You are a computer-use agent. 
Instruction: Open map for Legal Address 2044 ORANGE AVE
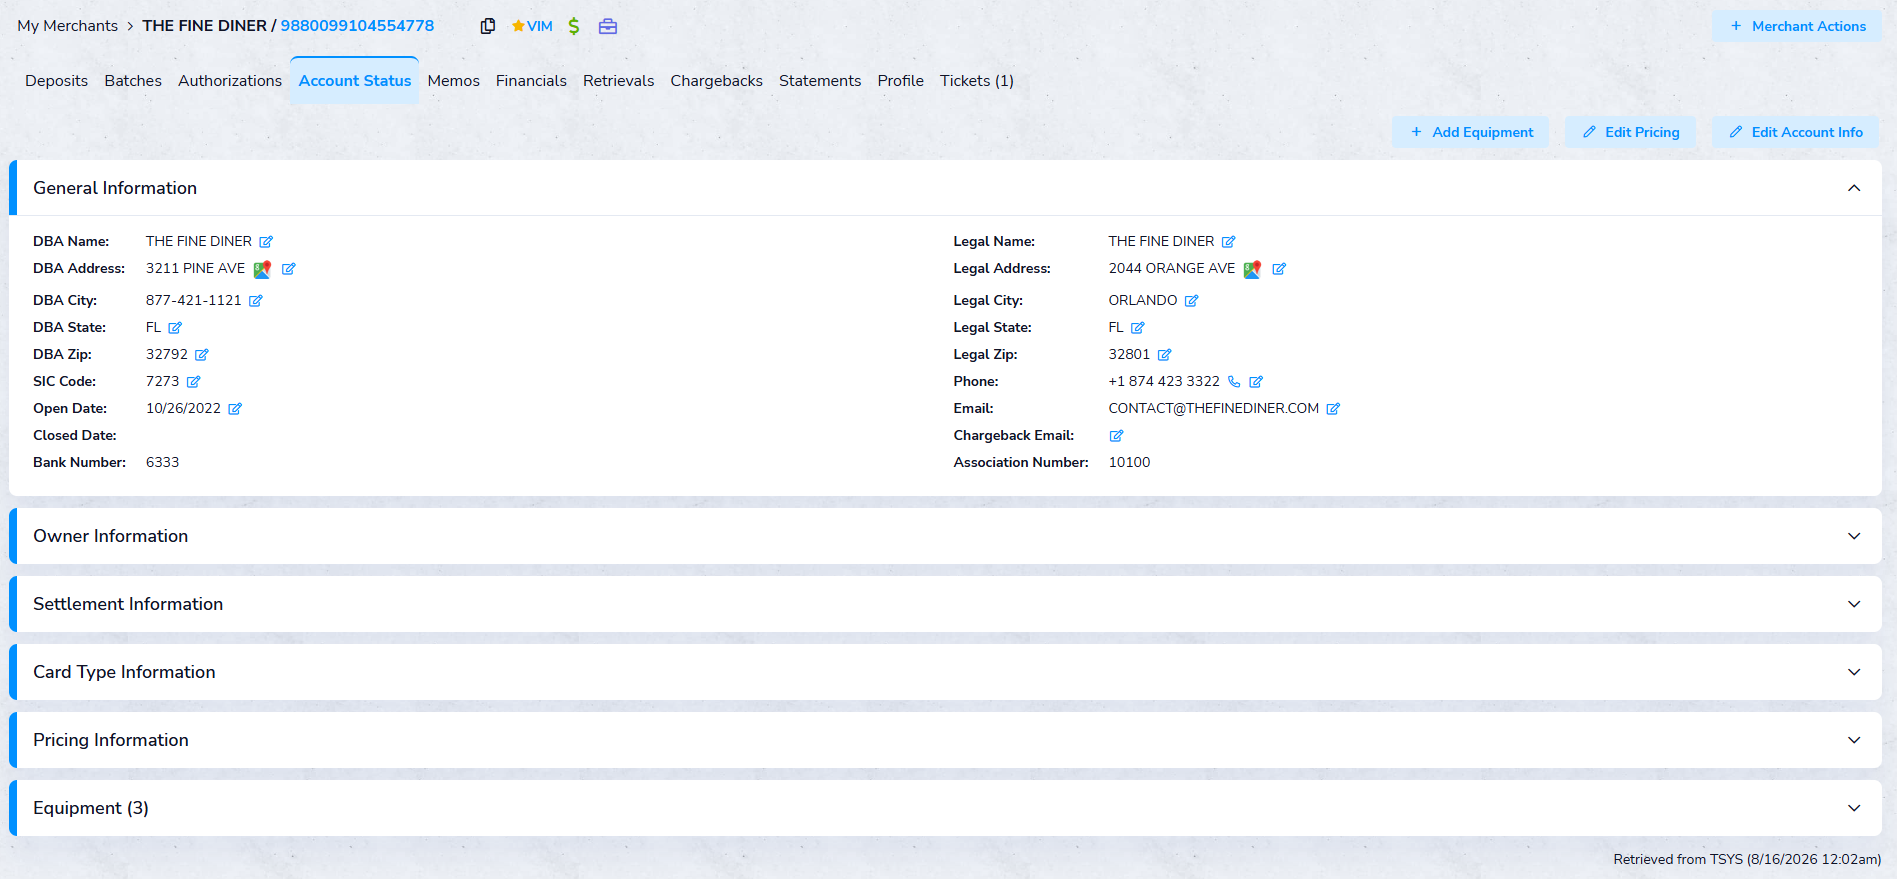click(x=1252, y=269)
